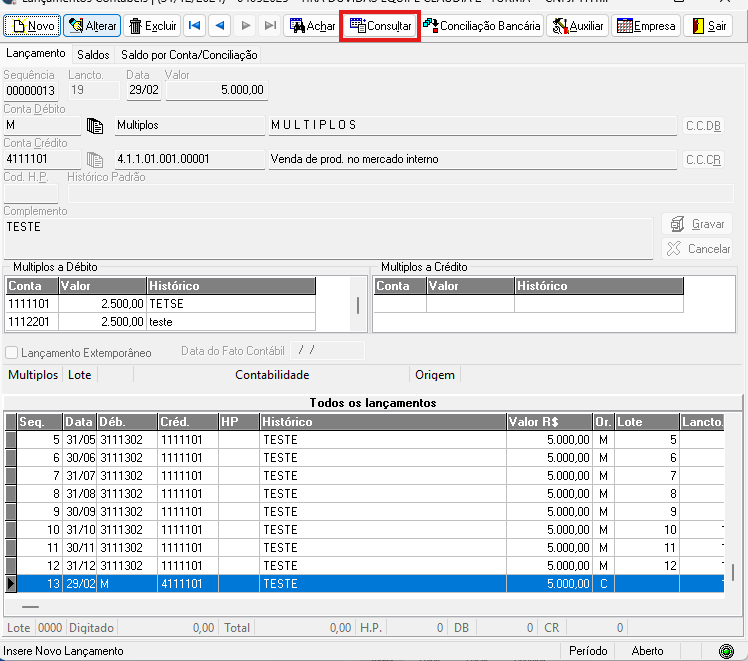The width and height of the screenshot is (748, 661).
Task: Click the Sequência field
Action: pos(31,91)
